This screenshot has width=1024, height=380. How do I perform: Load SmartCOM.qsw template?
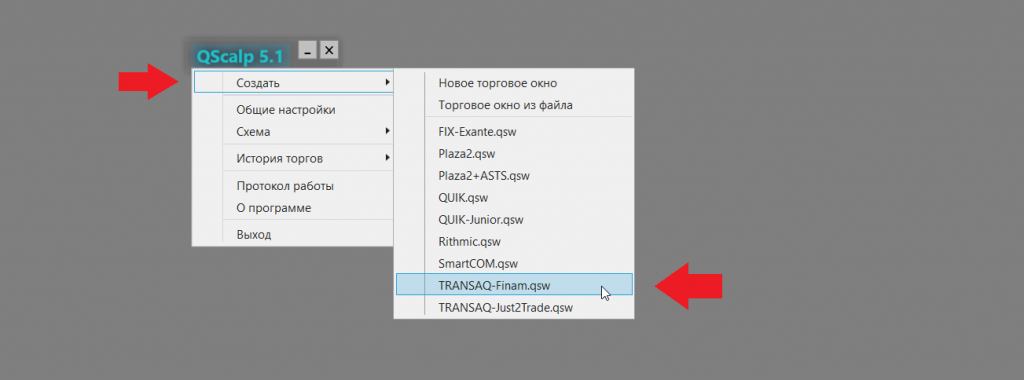[x=478, y=264]
